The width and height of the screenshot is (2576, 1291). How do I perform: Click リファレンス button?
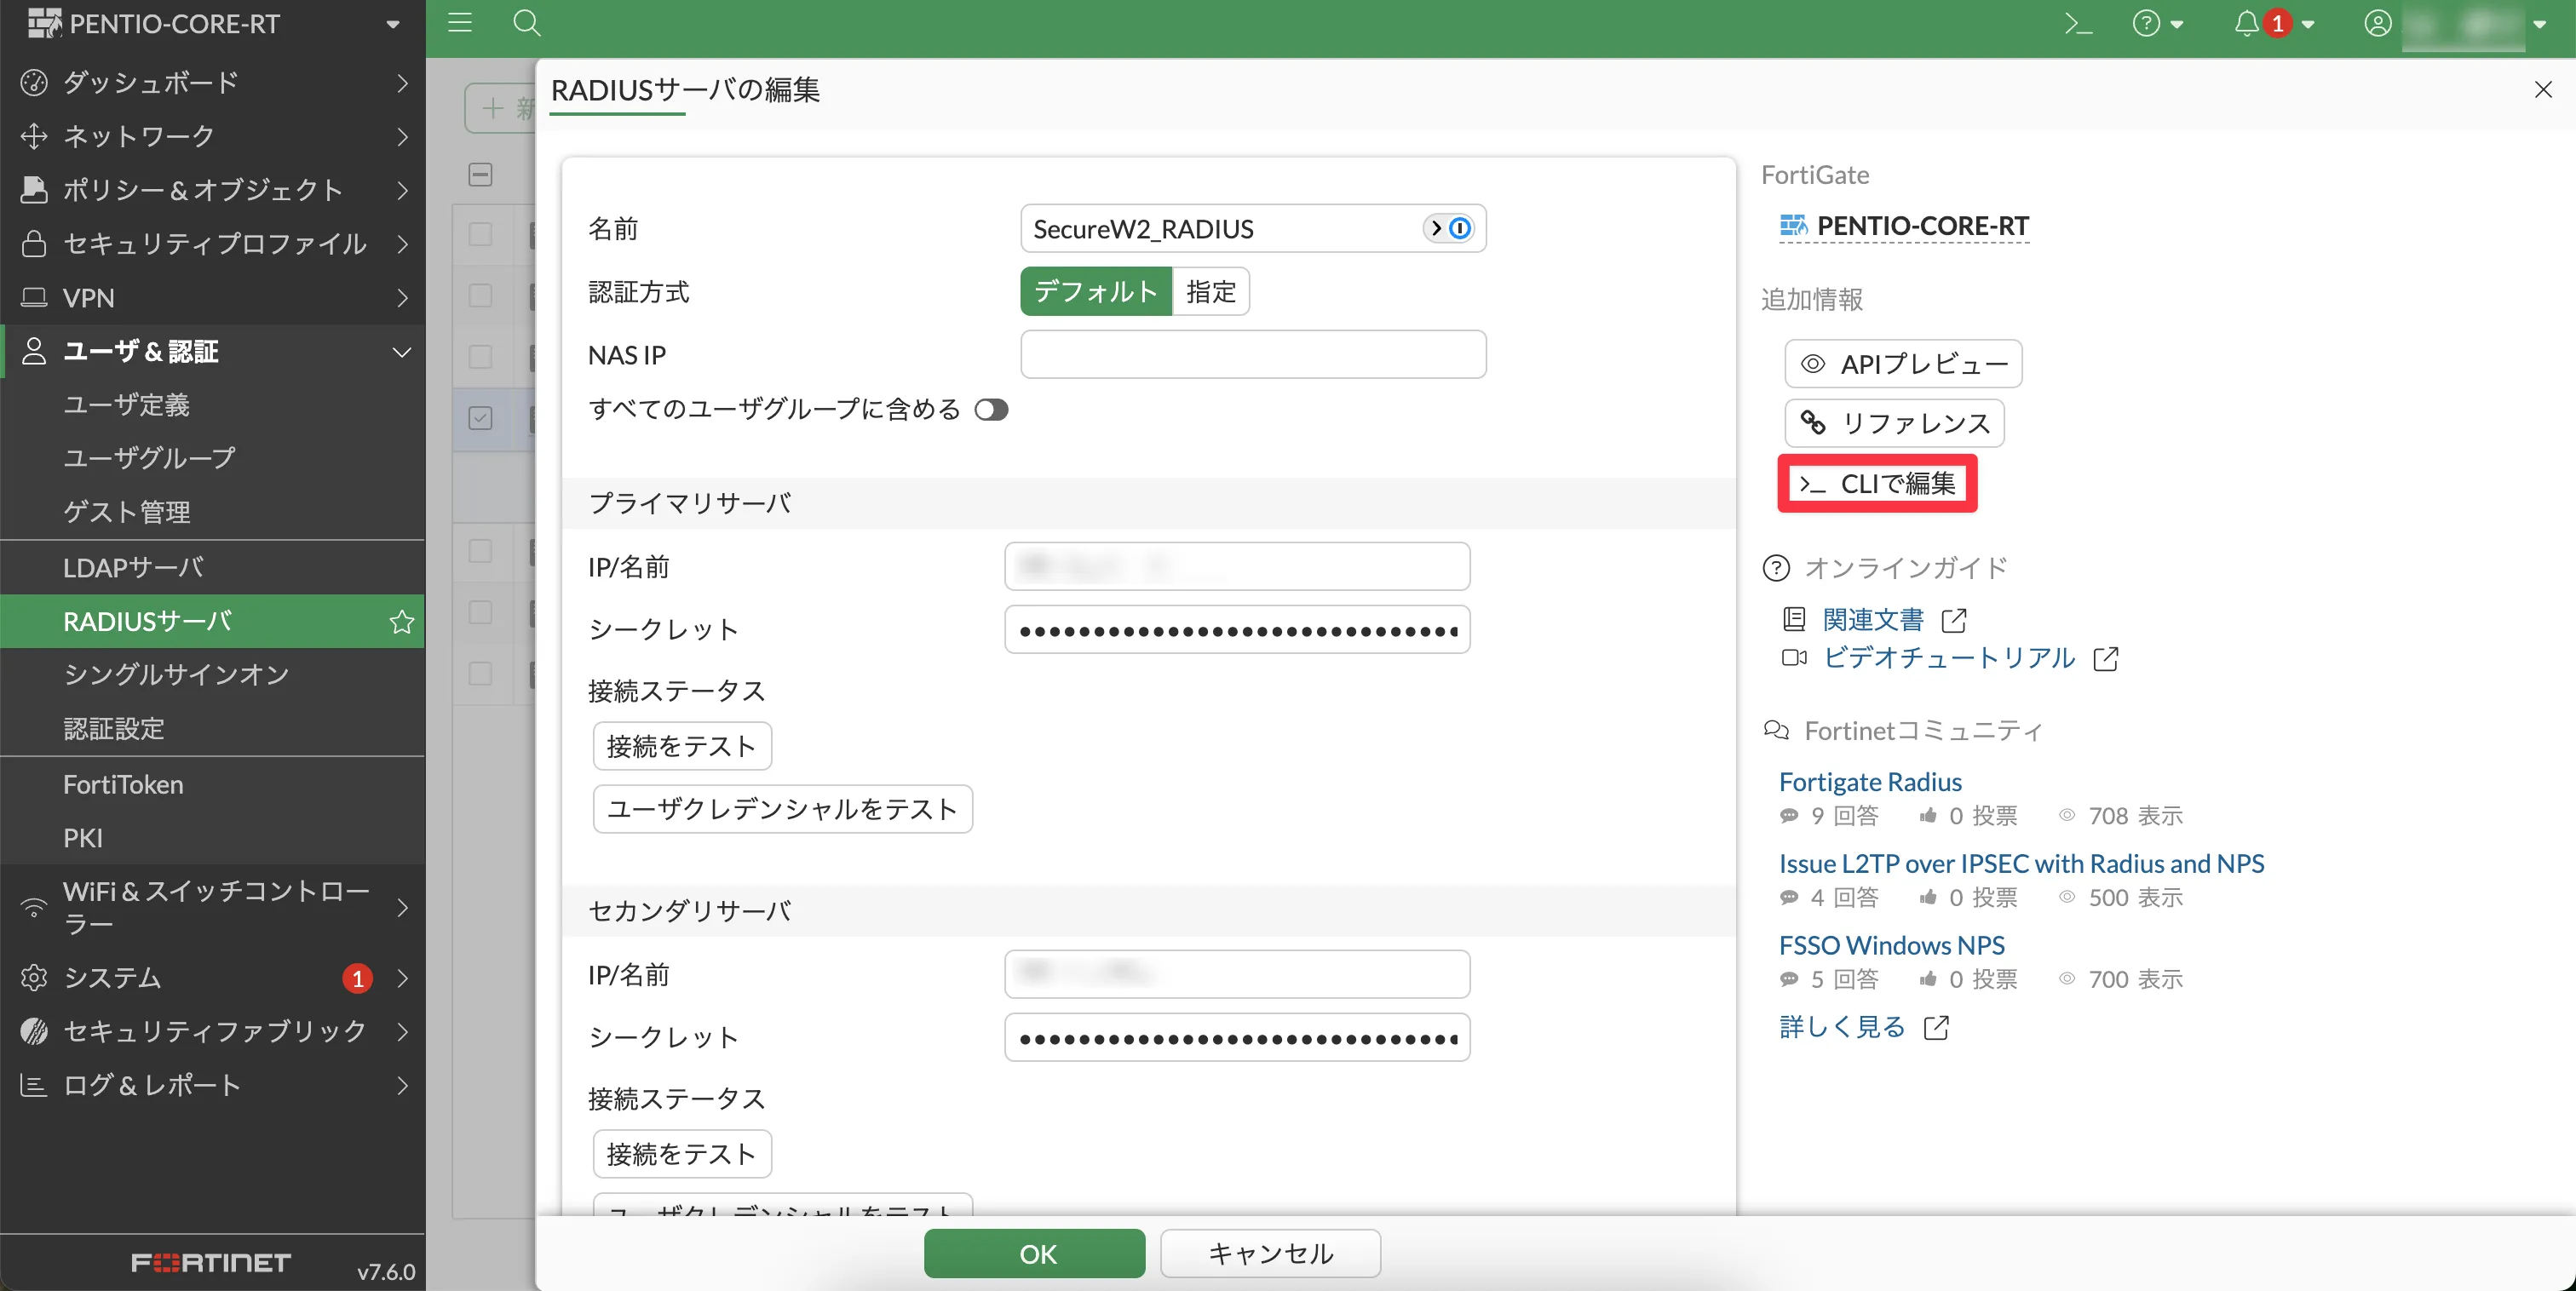click(1894, 424)
